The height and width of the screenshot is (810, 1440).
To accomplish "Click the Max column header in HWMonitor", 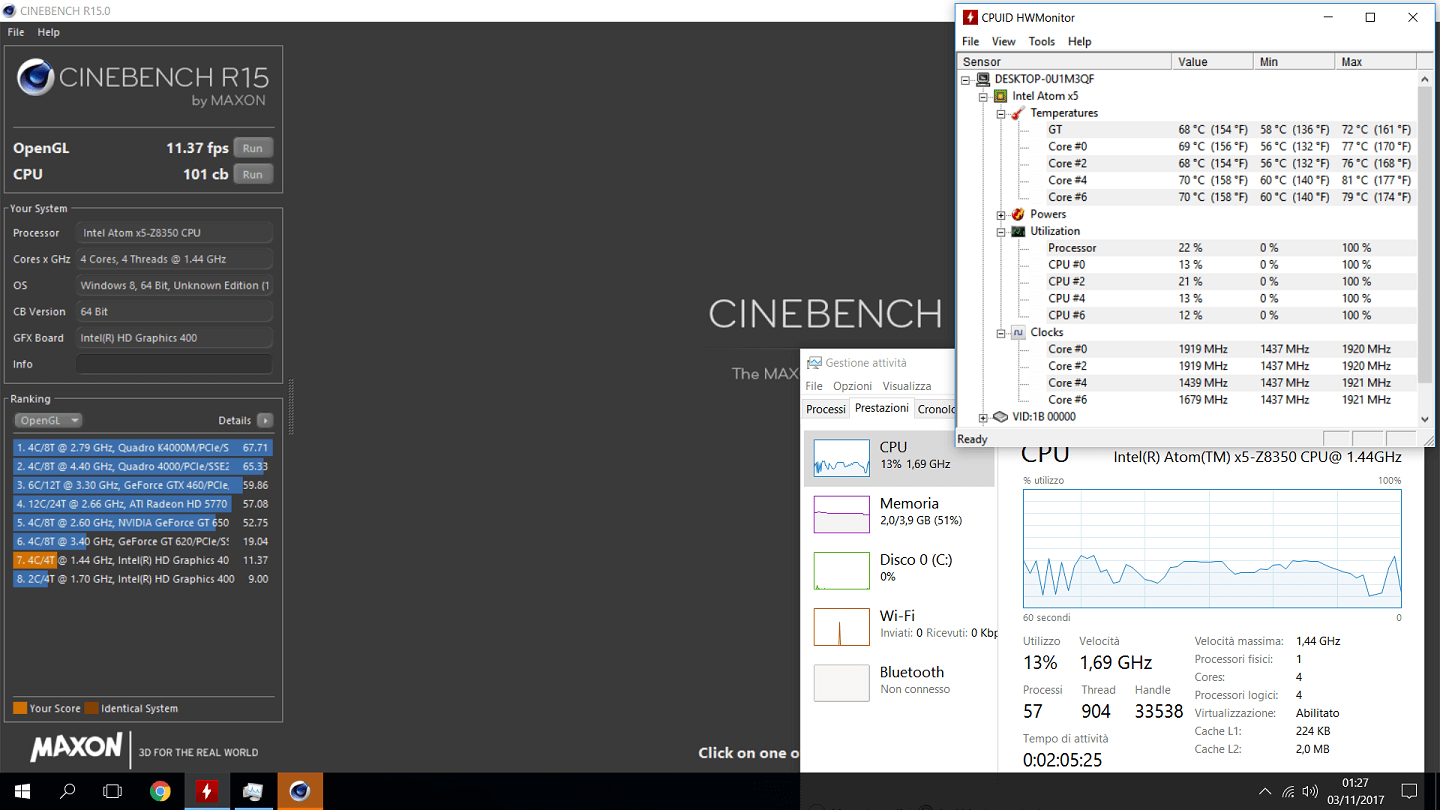I will click(1376, 62).
